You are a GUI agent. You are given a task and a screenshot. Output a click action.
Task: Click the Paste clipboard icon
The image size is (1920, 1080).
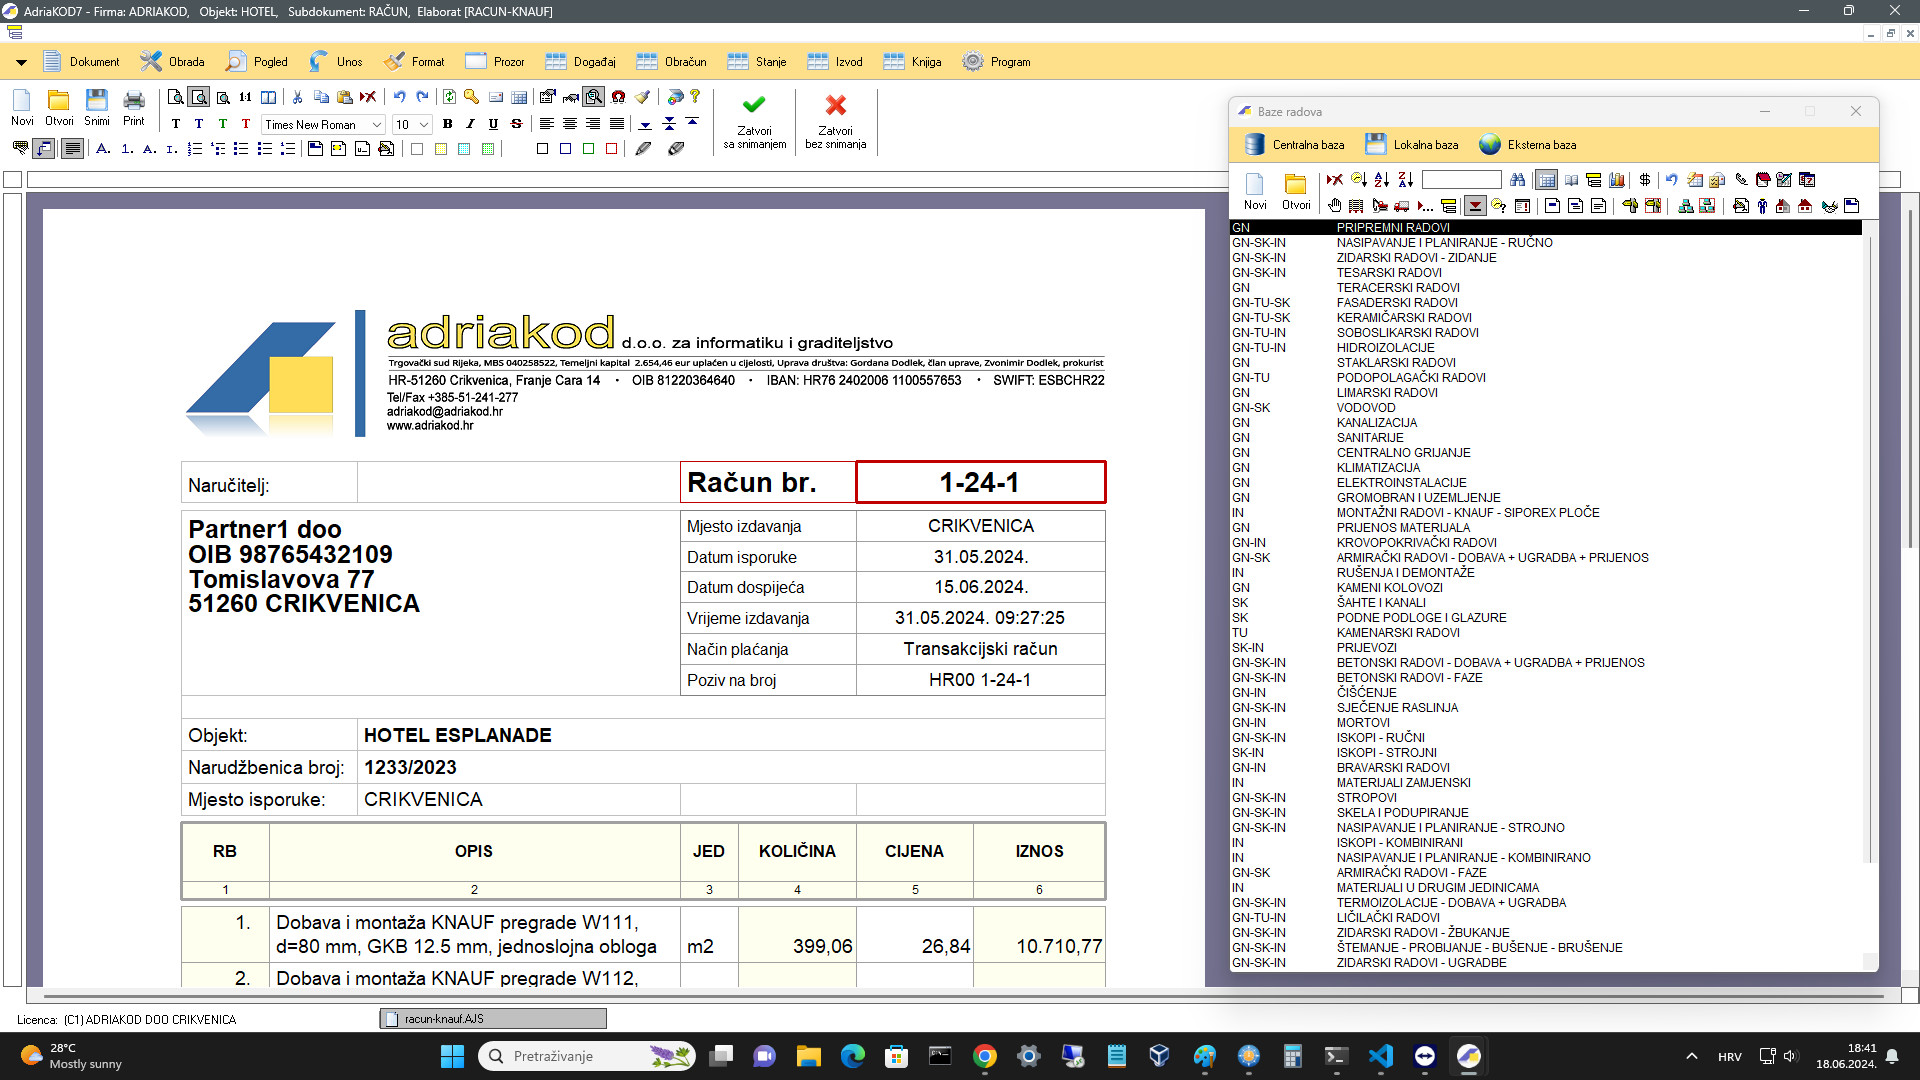(345, 97)
